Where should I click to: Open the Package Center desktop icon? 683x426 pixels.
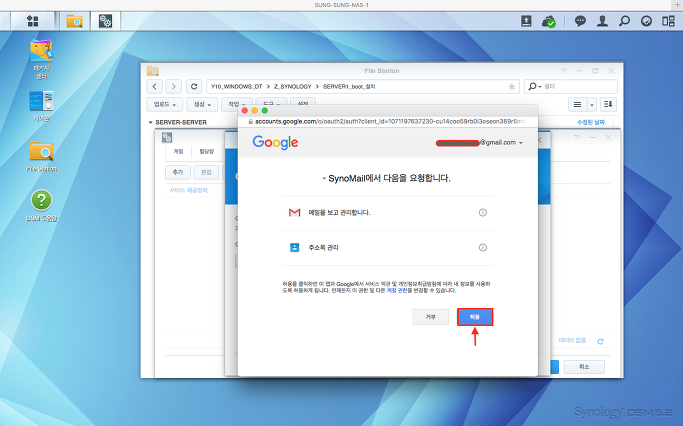(41, 59)
